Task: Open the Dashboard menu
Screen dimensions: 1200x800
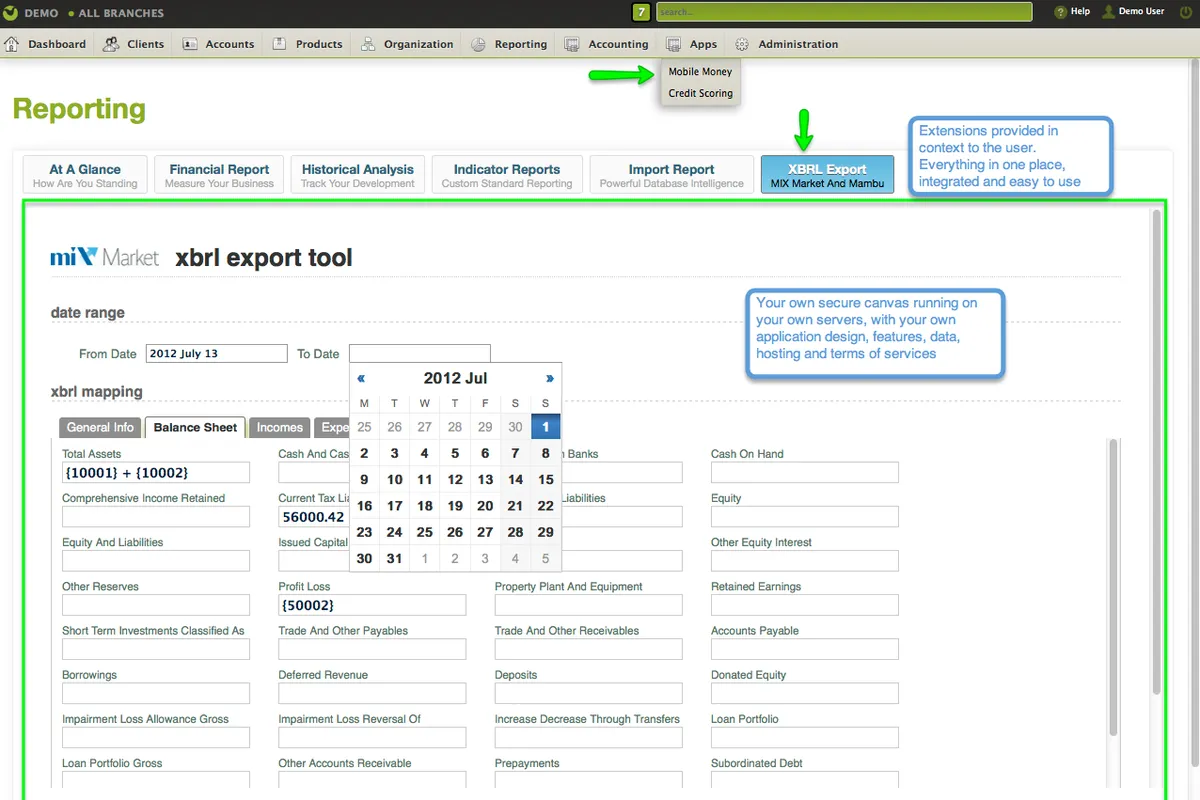Action: click(46, 44)
